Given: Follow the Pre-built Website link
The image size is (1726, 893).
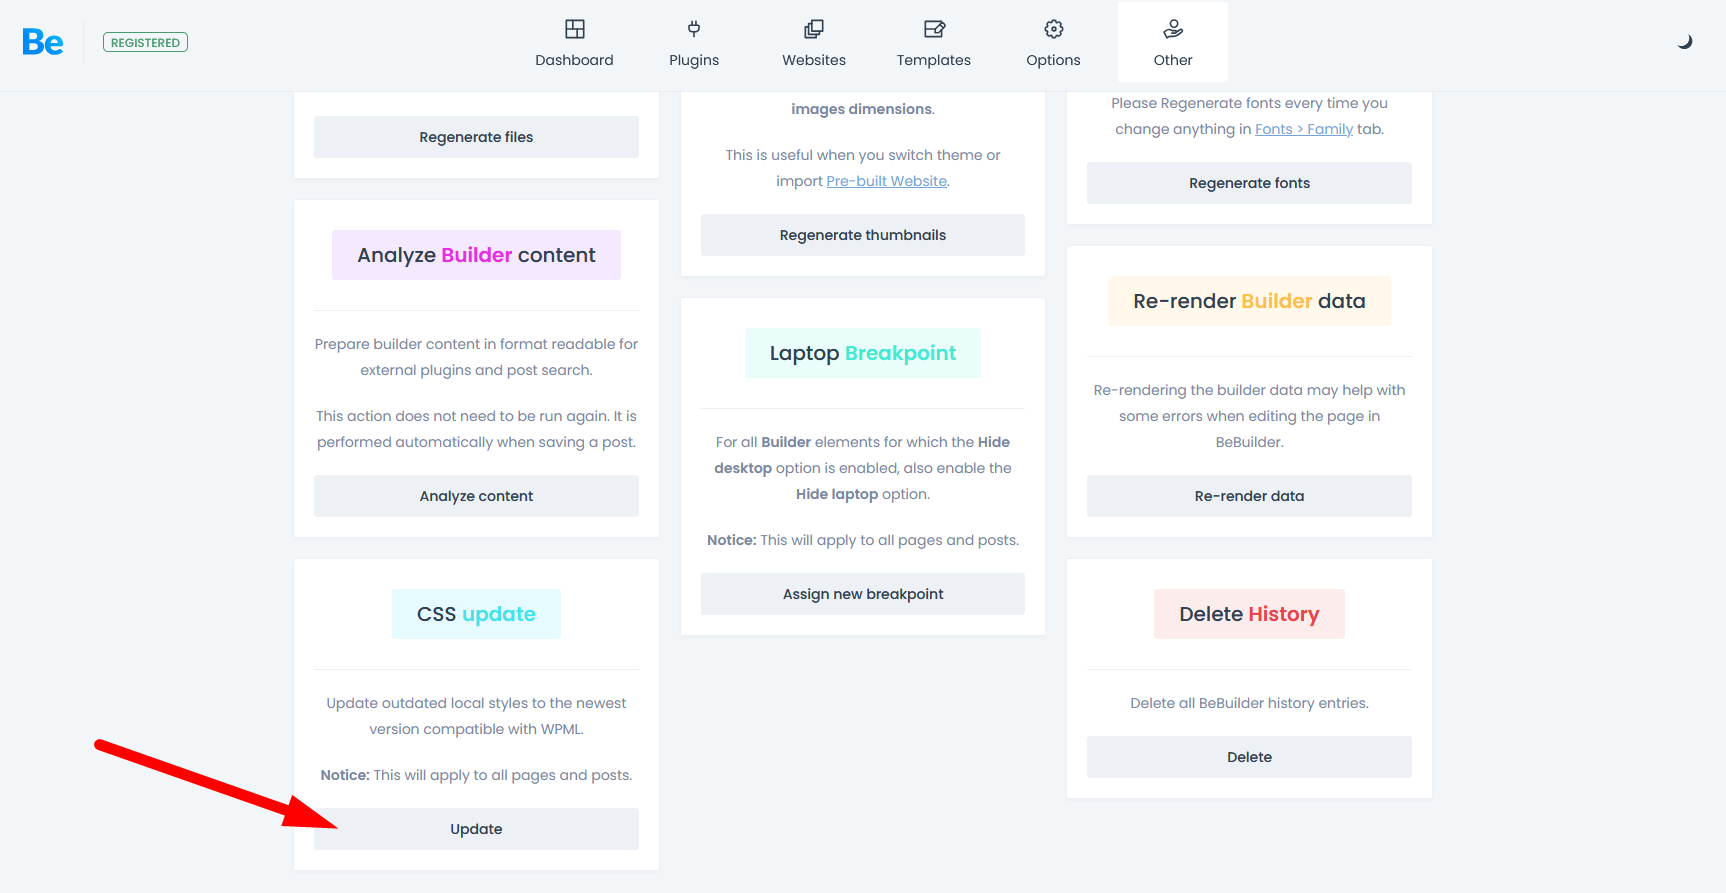Looking at the screenshot, I should [x=887, y=181].
